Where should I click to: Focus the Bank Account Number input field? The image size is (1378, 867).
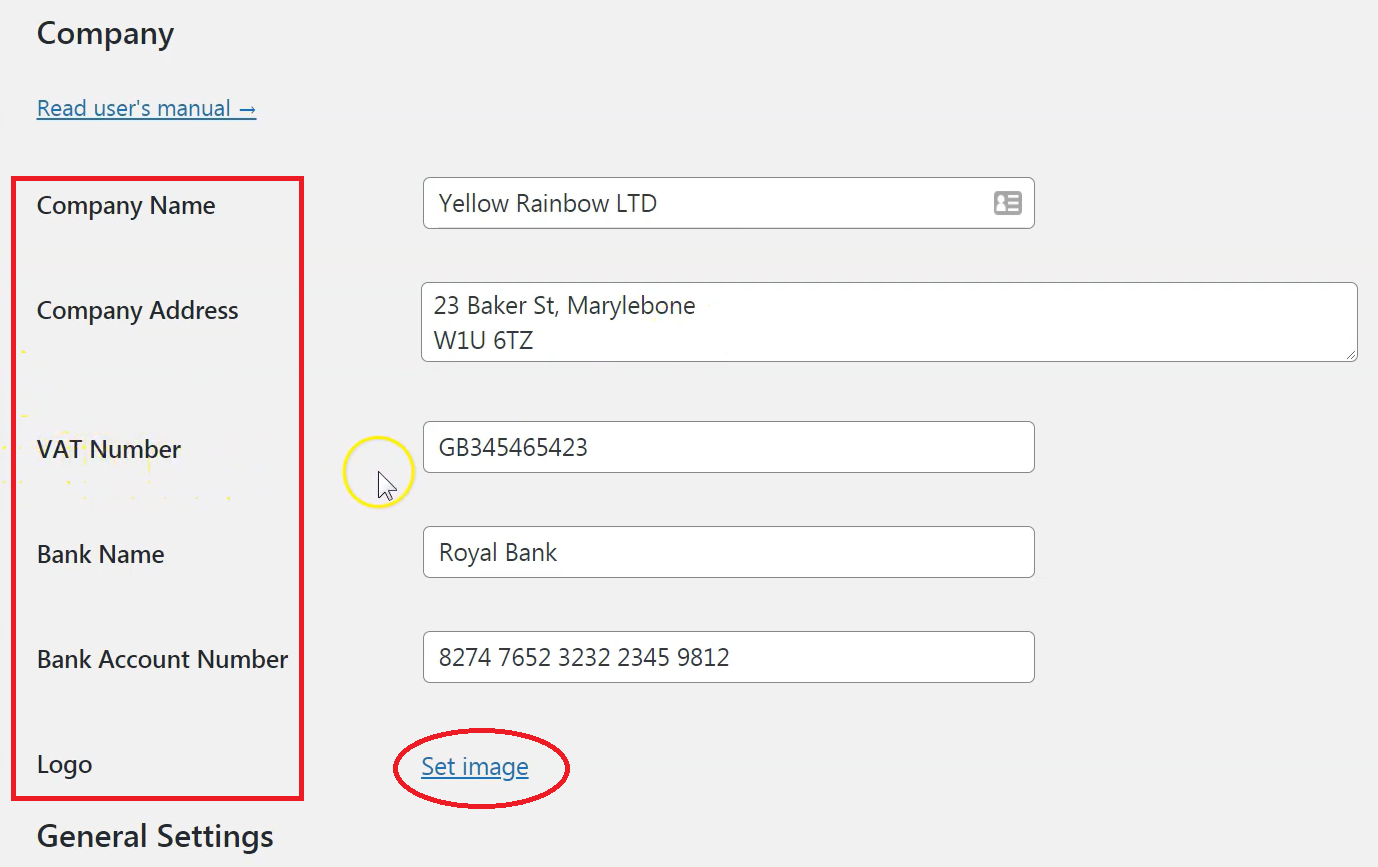[728, 657]
